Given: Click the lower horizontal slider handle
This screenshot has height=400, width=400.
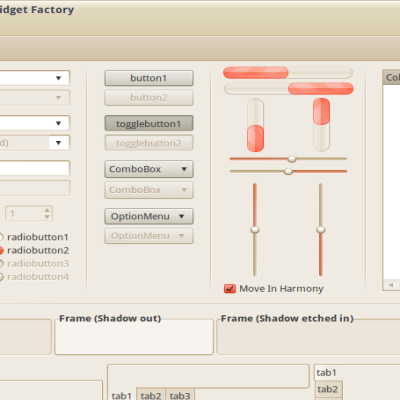Looking at the screenshot, I should [288, 172].
